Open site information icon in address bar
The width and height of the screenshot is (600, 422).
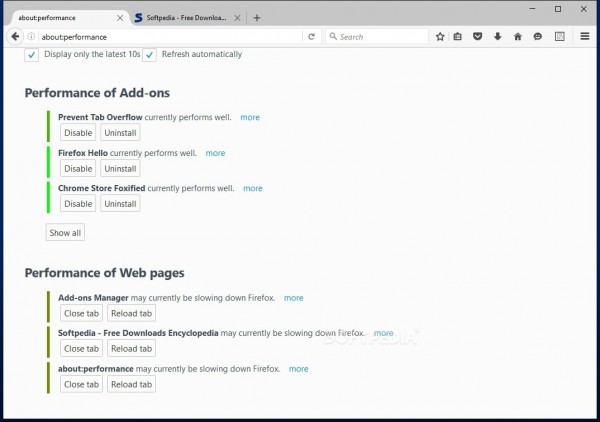(x=31, y=37)
